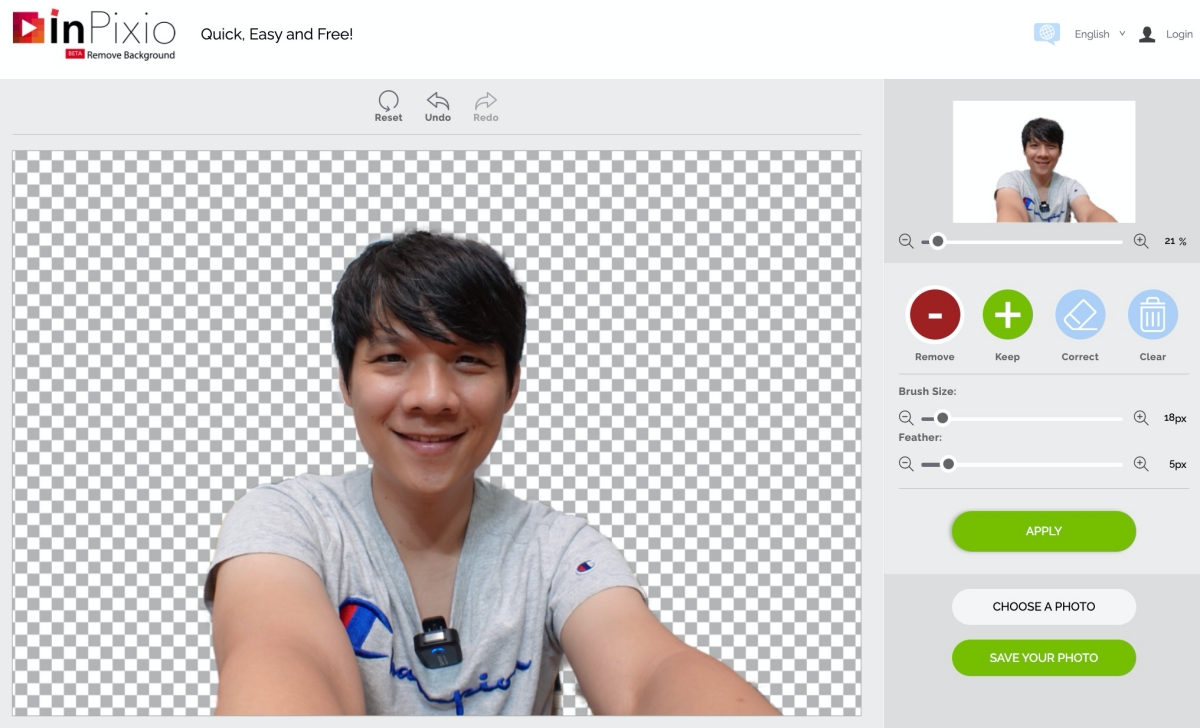The width and height of the screenshot is (1200, 728).
Task: Zoom out using the preview magnifier minus
Action: tap(906, 241)
